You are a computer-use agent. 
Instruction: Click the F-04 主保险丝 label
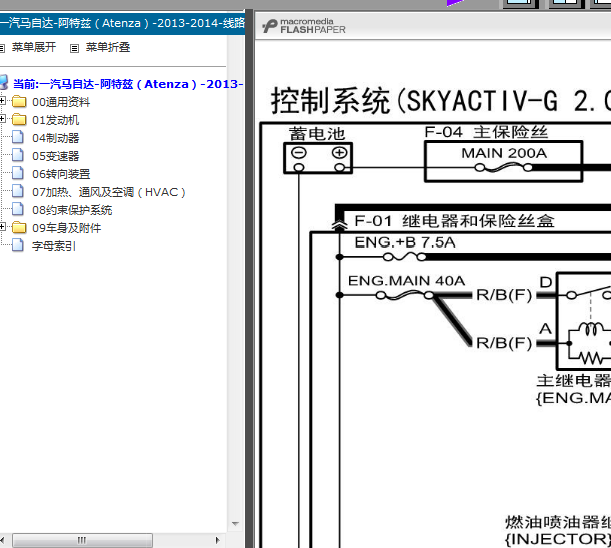coord(486,132)
